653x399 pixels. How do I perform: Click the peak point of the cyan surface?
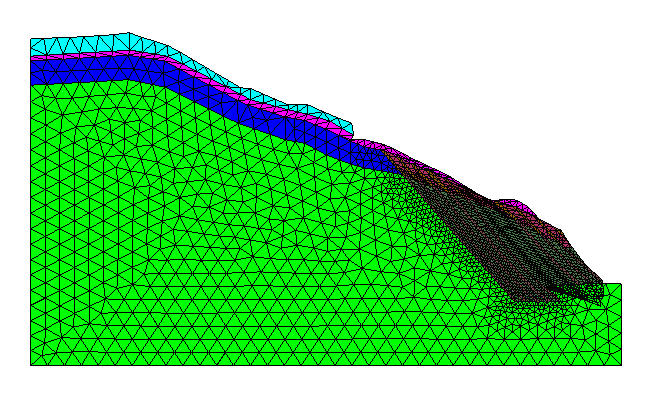pos(128,32)
